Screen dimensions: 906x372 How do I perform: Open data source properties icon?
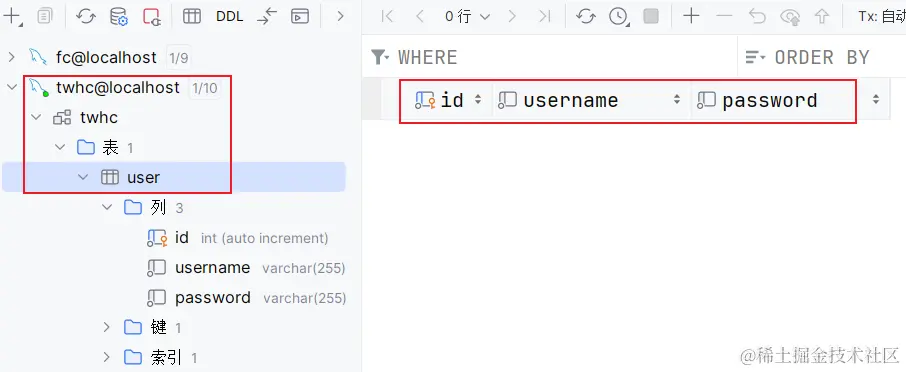click(x=118, y=16)
